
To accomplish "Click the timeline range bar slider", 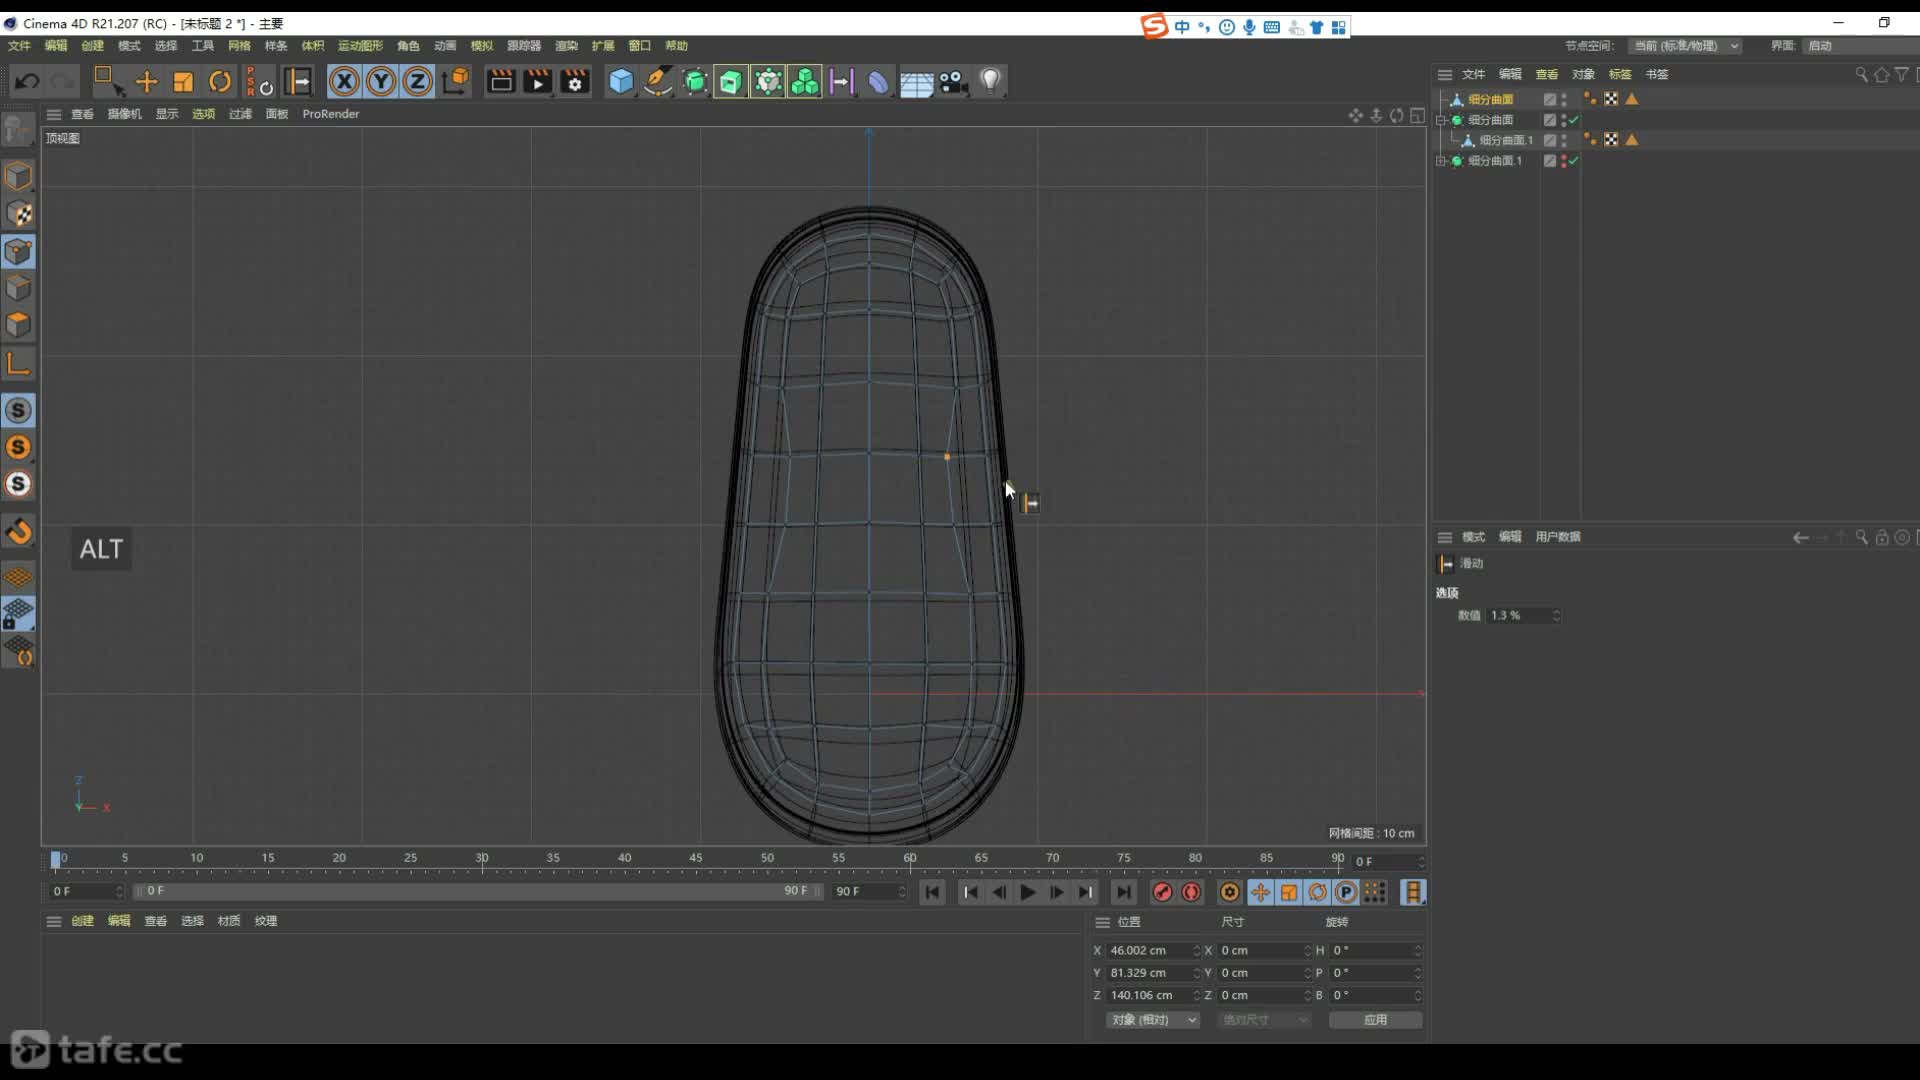I will pyautogui.click(x=478, y=891).
